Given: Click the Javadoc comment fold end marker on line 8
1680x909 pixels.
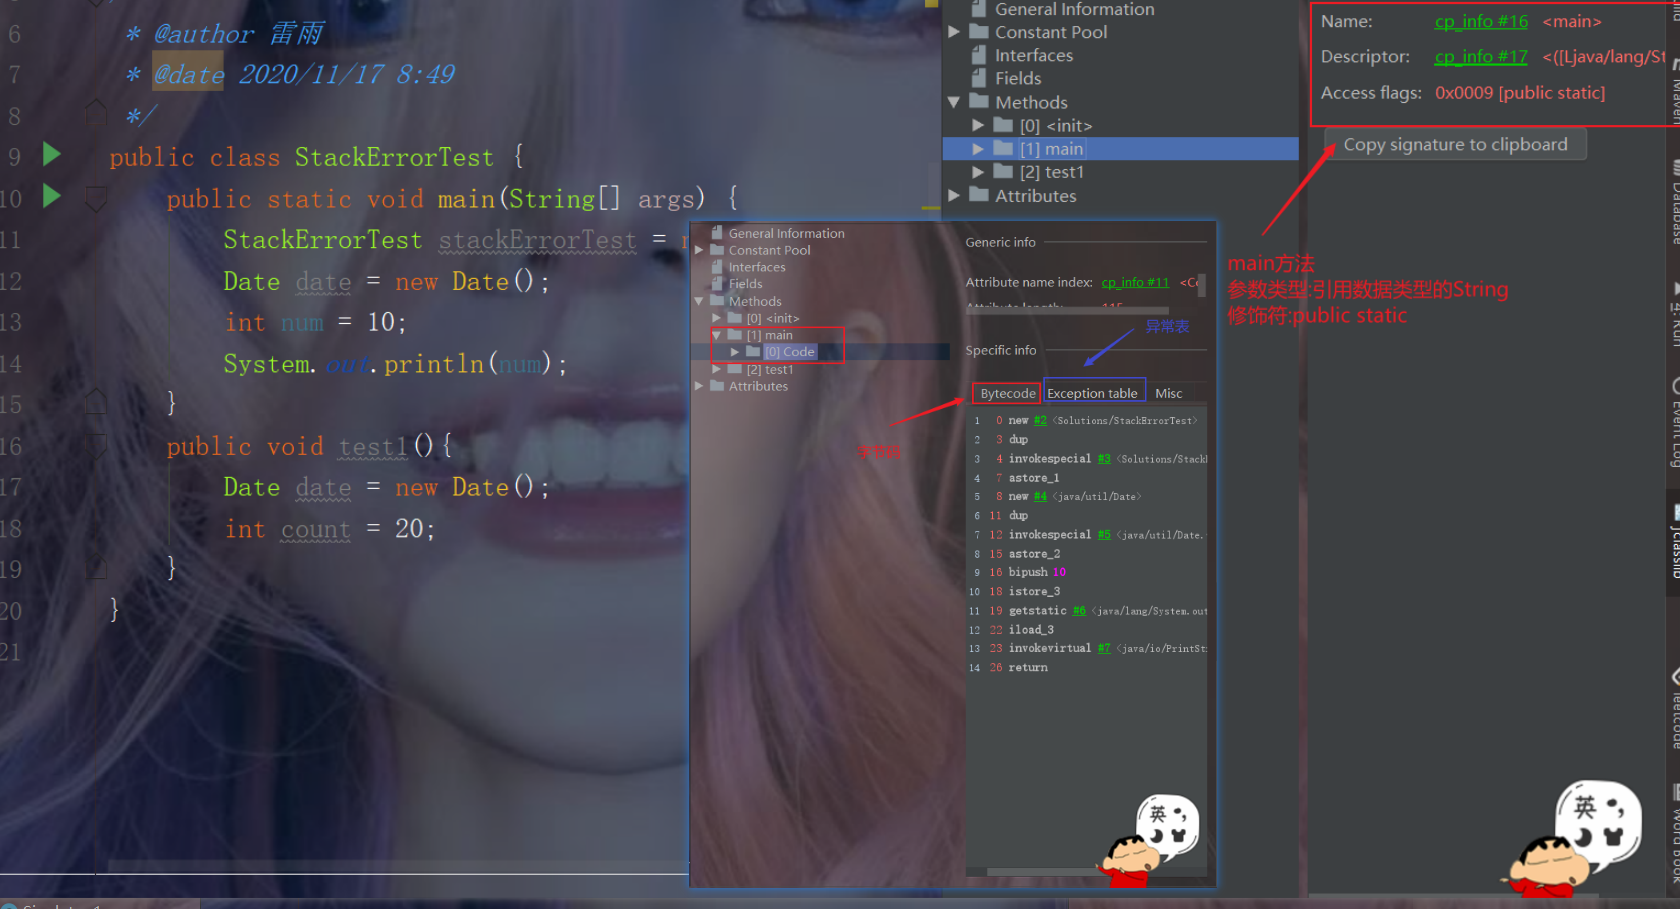Looking at the screenshot, I should pyautogui.click(x=96, y=113).
